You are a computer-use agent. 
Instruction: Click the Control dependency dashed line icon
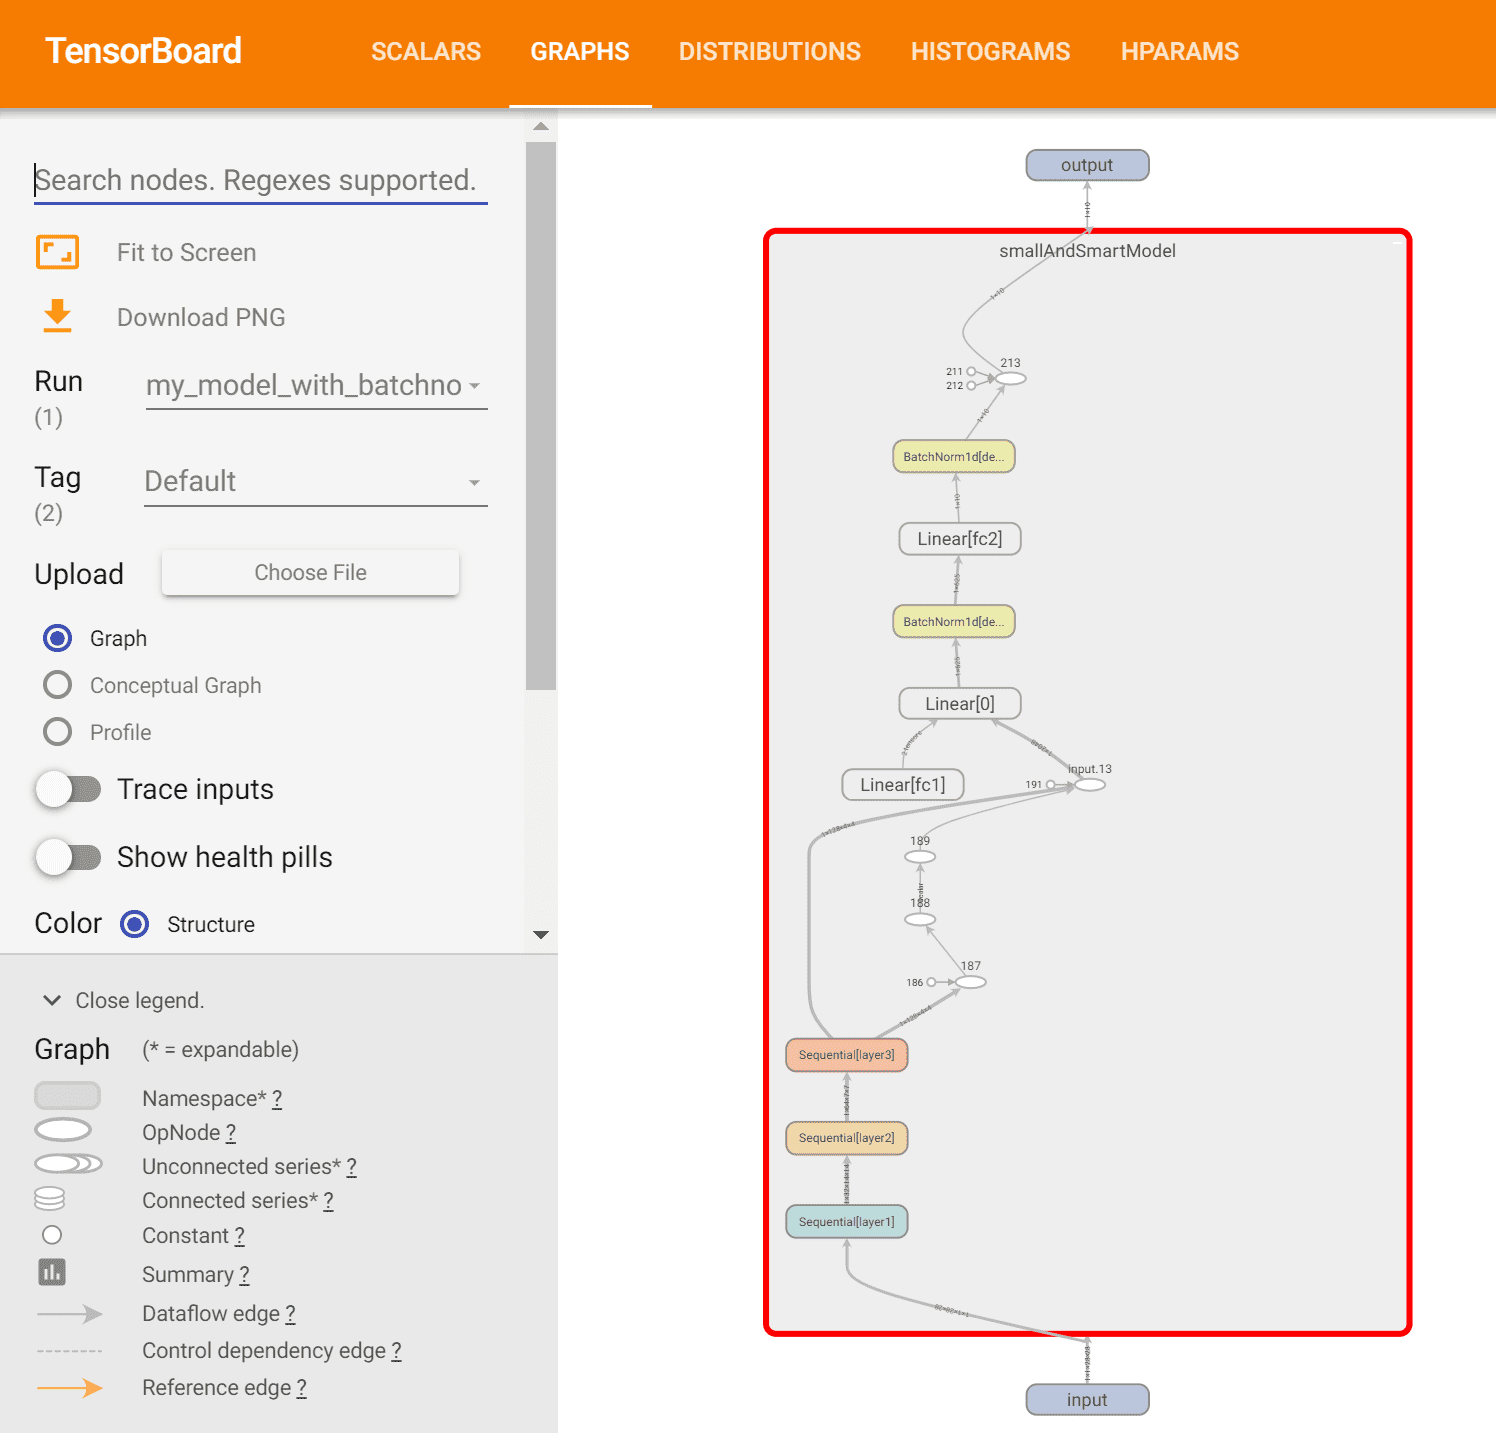(x=69, y=1351)
